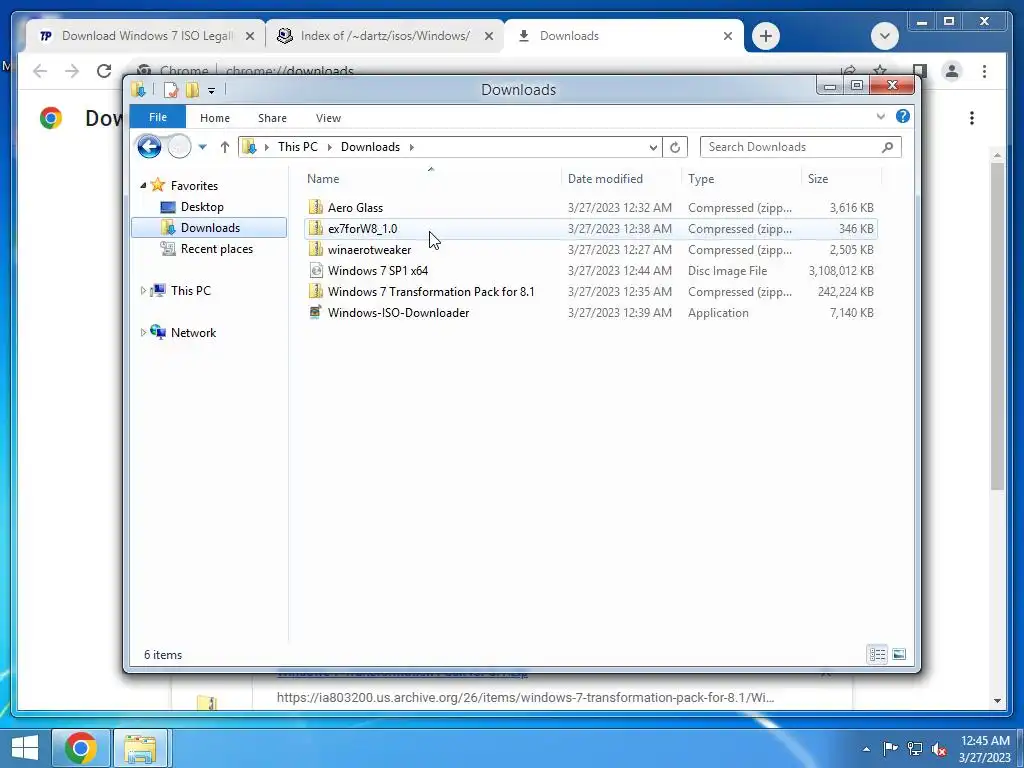The height and width of the screenshot is (768, 1024).
Task: Click Explorer's forward navigation button
Action: pyautogui.click(x=179, y=146)
